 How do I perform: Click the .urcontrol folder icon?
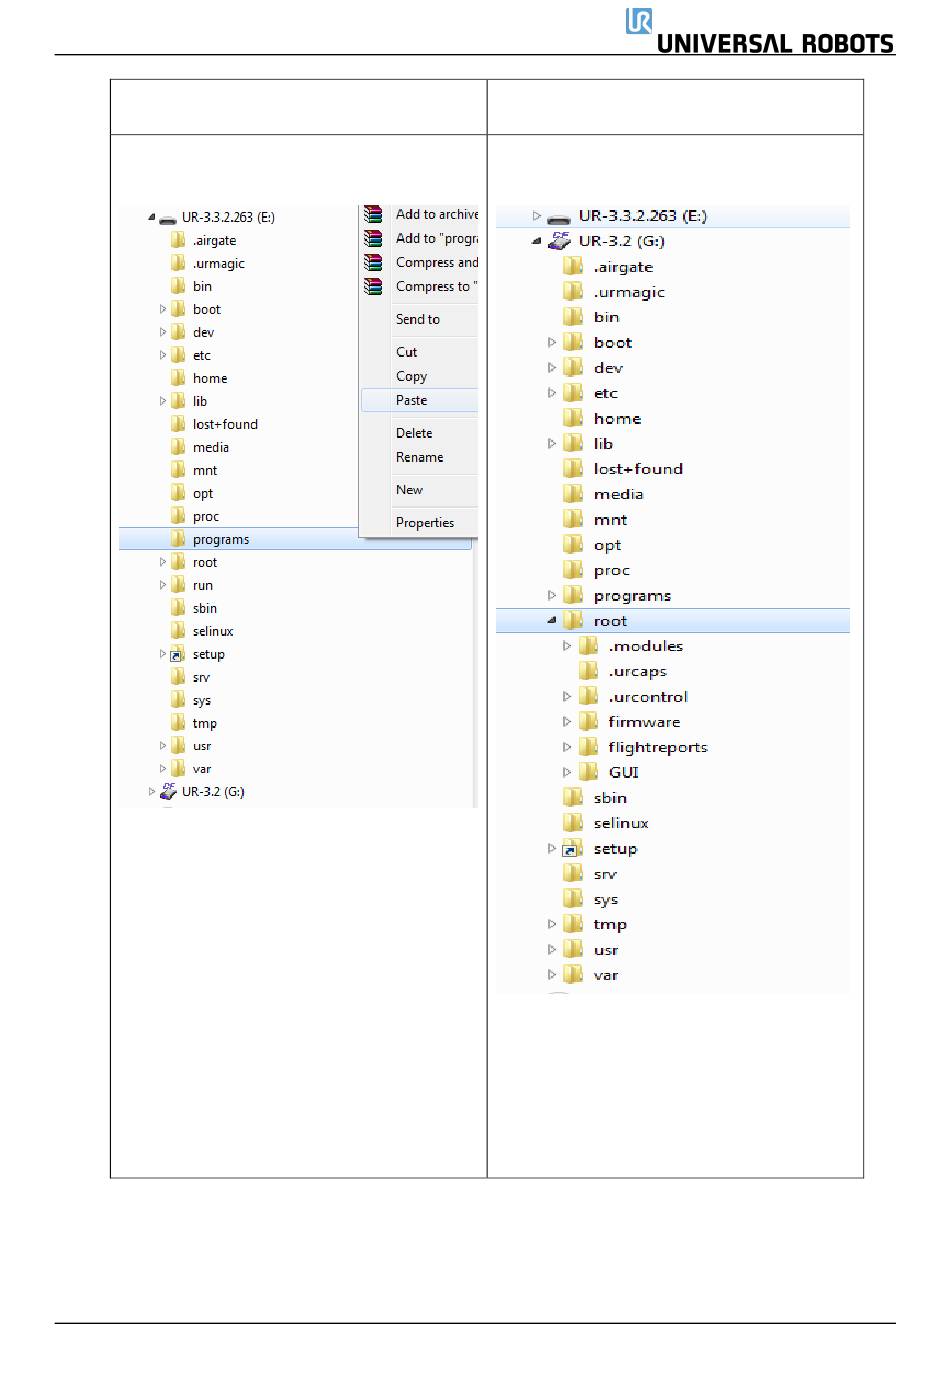tap(589, 697)
